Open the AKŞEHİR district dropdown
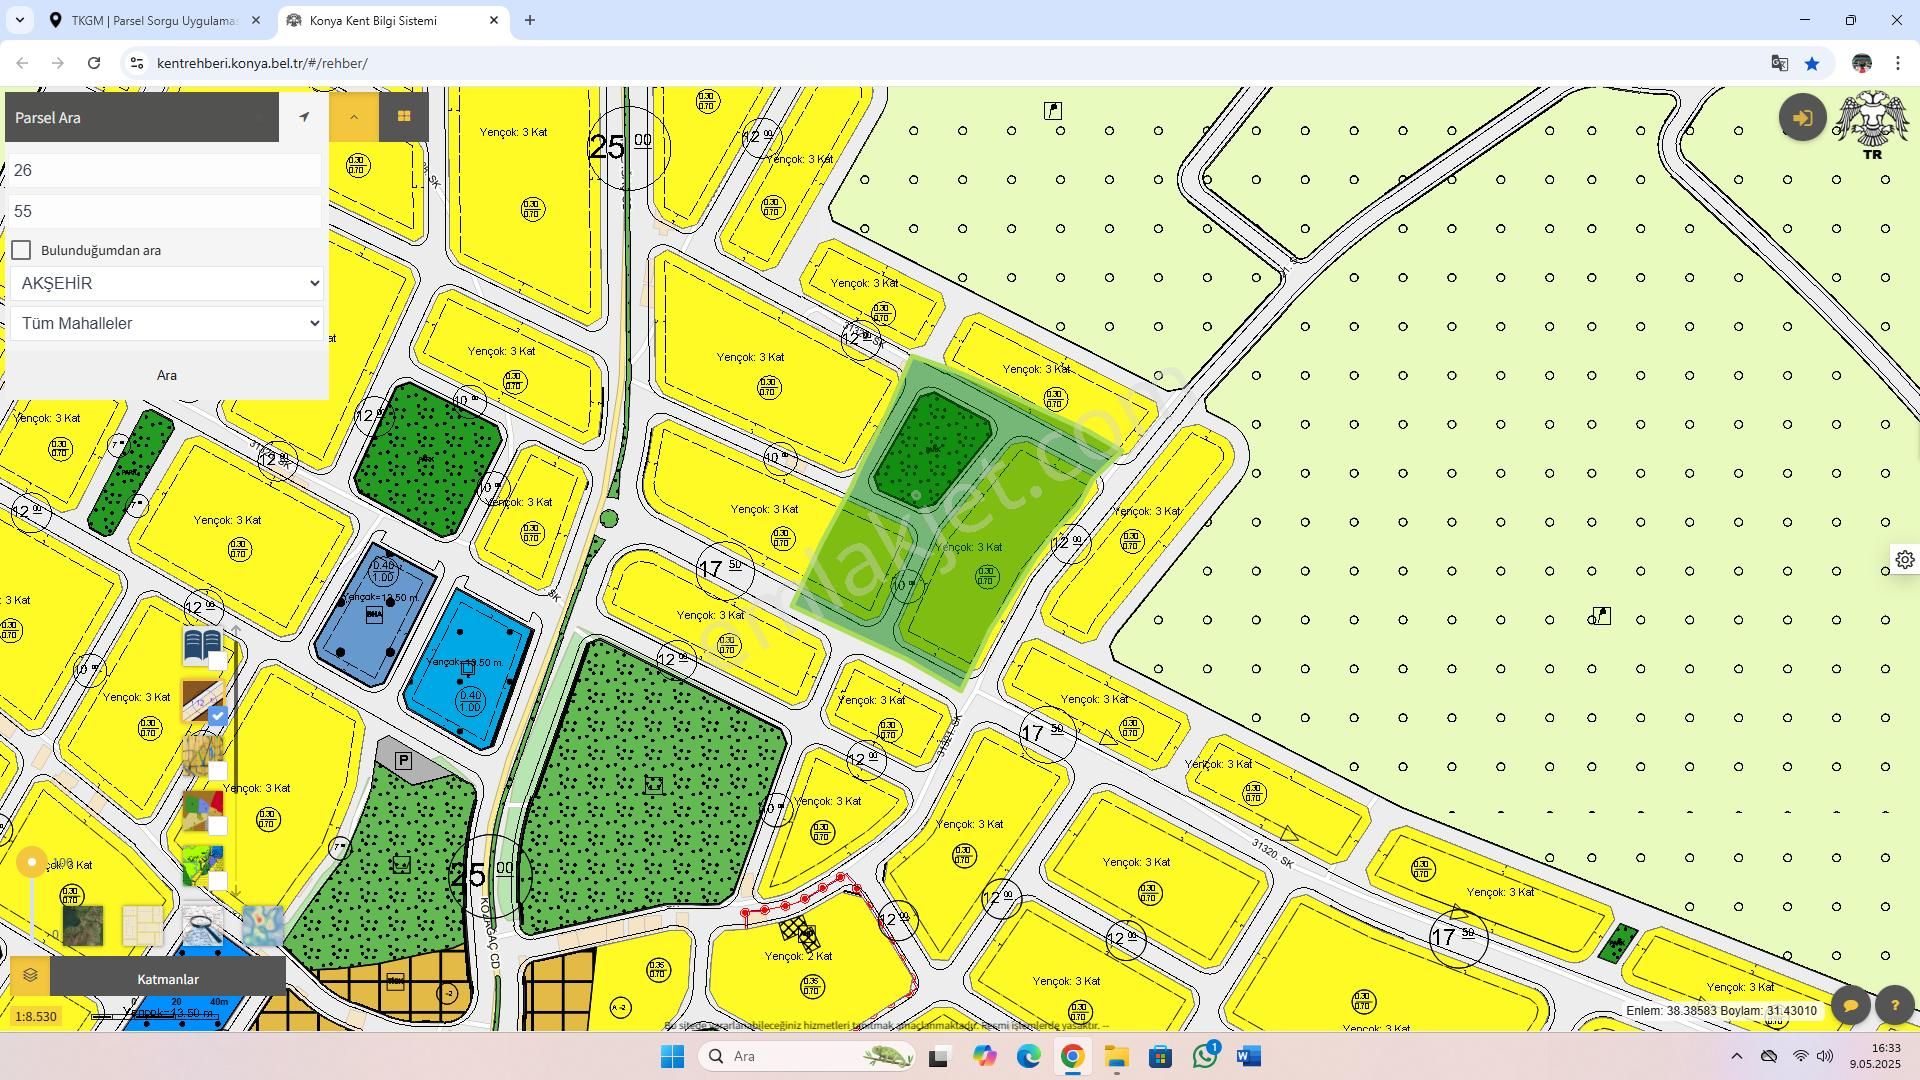1920x1080 pixels. click(167, 283)
